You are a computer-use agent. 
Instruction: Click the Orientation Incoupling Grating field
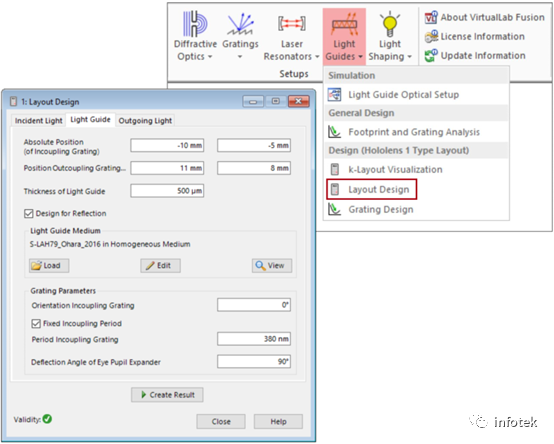point(254,305)
